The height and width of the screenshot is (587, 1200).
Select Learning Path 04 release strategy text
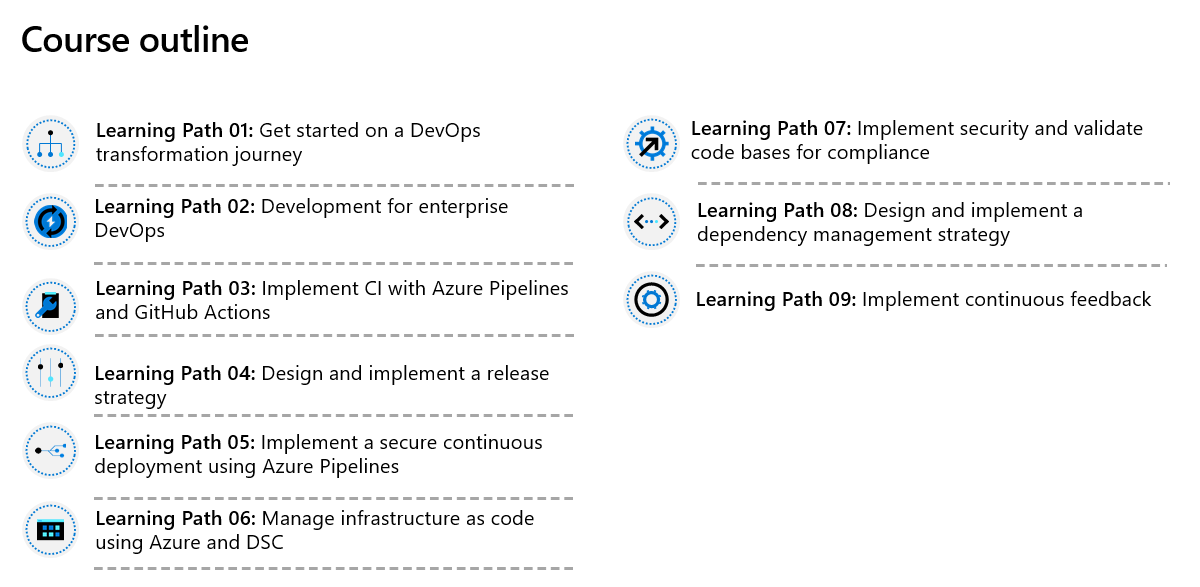coord(322,385)
